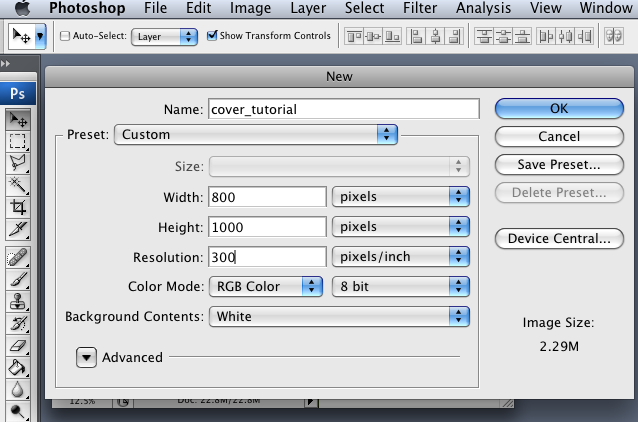The width and height of the screenshot is (638, 422).
Task: Open the RGB Color mode dropdown
Action: [x=266, y=286]
